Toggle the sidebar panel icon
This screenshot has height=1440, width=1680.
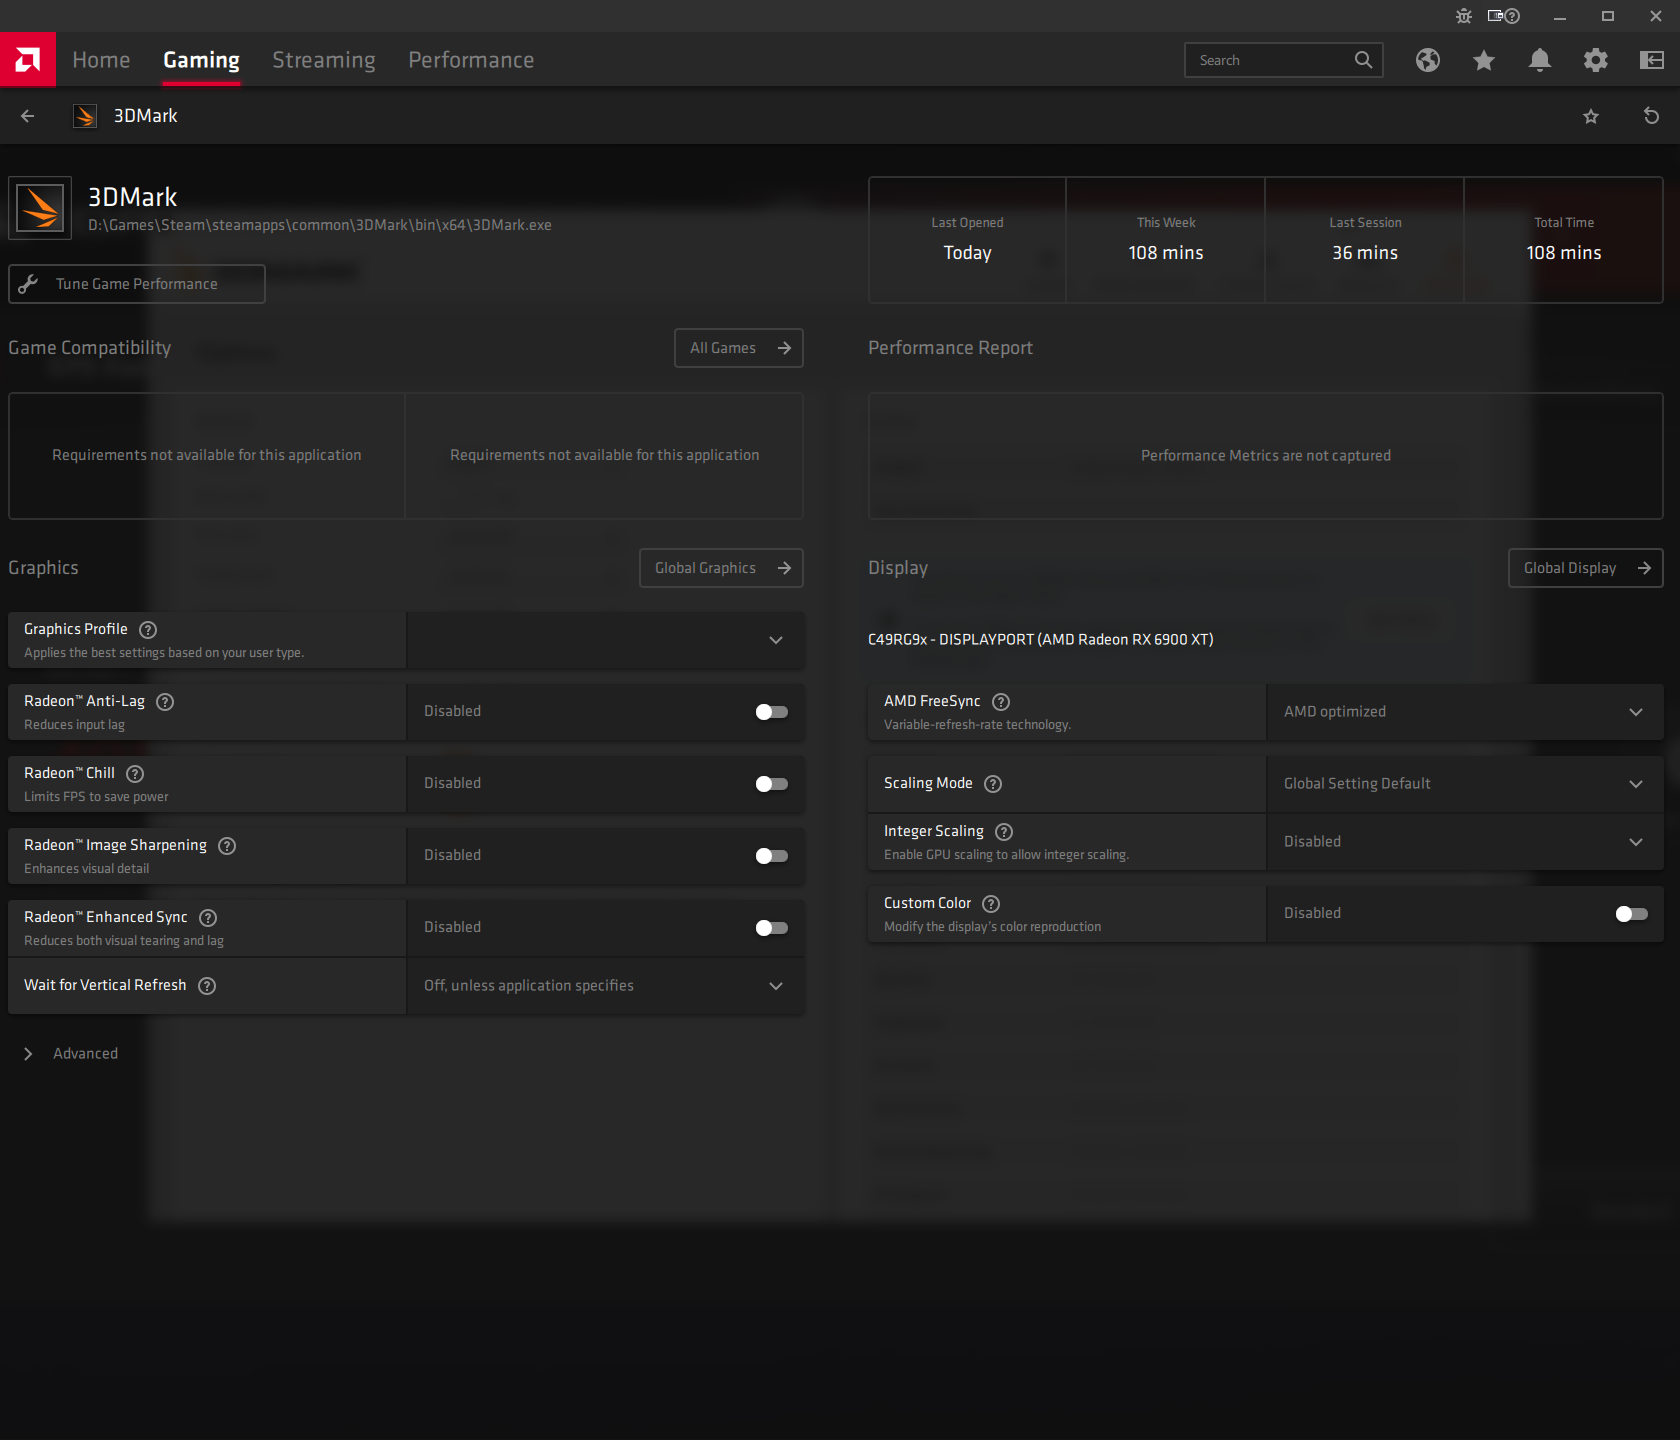tap(1652, 60)
